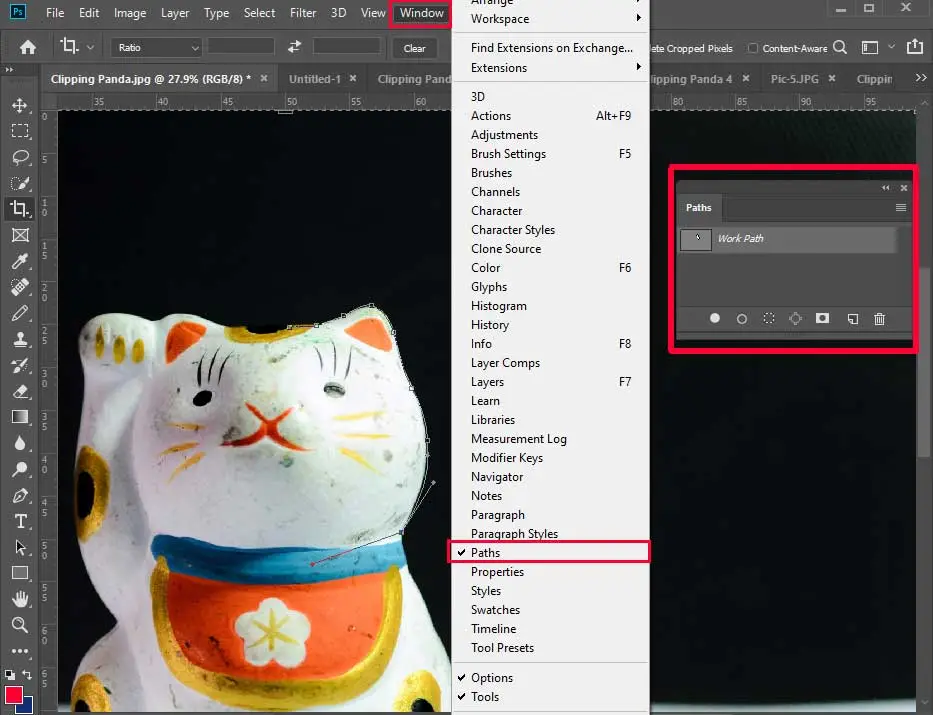This screenshot has width=933, height=715.
Task: Open the Paths panel flyout menu
Action: 901,208
